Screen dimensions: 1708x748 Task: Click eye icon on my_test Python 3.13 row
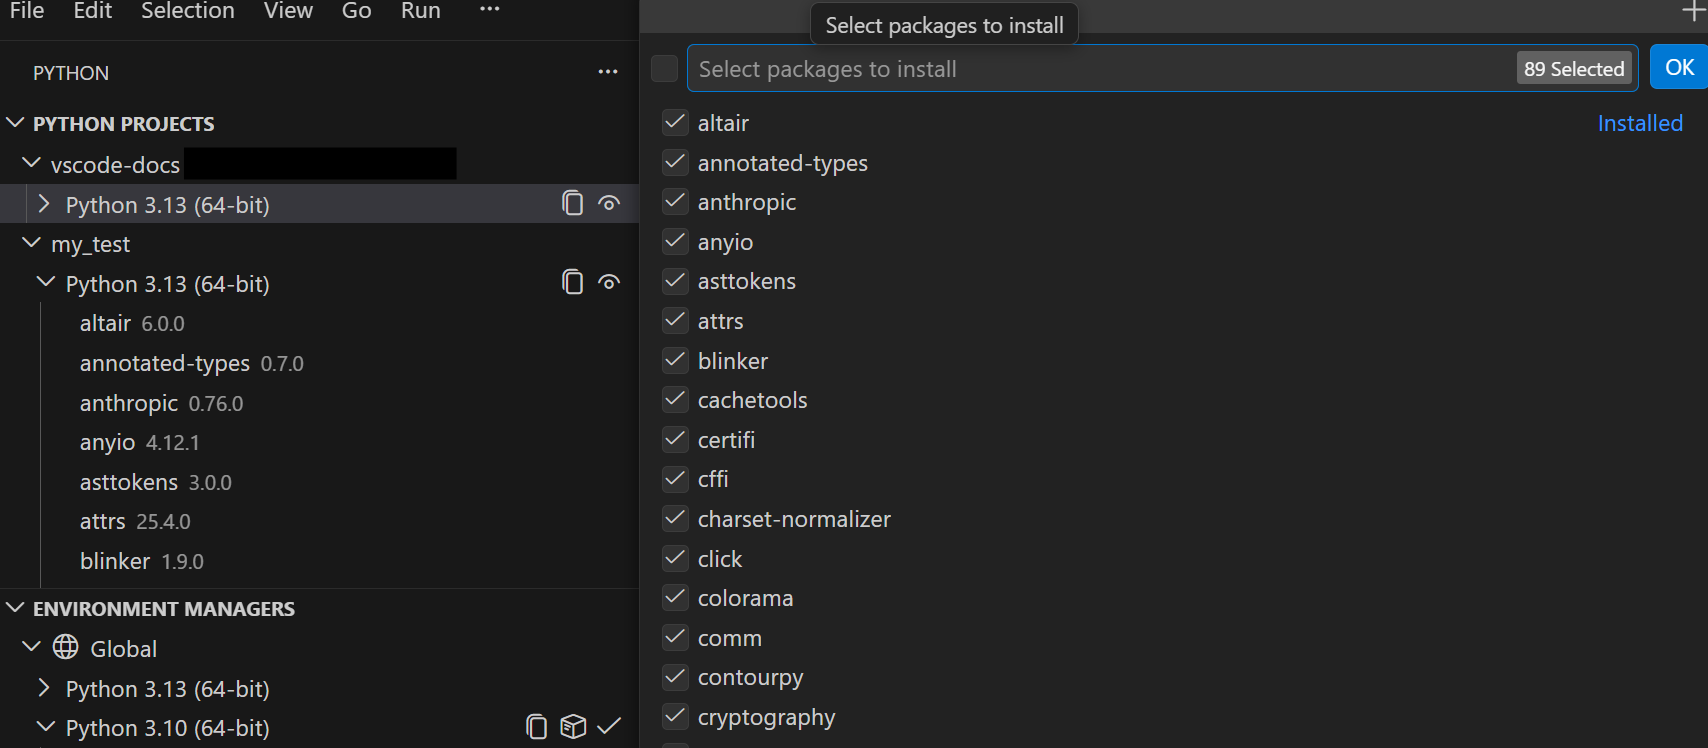(609, 282)
